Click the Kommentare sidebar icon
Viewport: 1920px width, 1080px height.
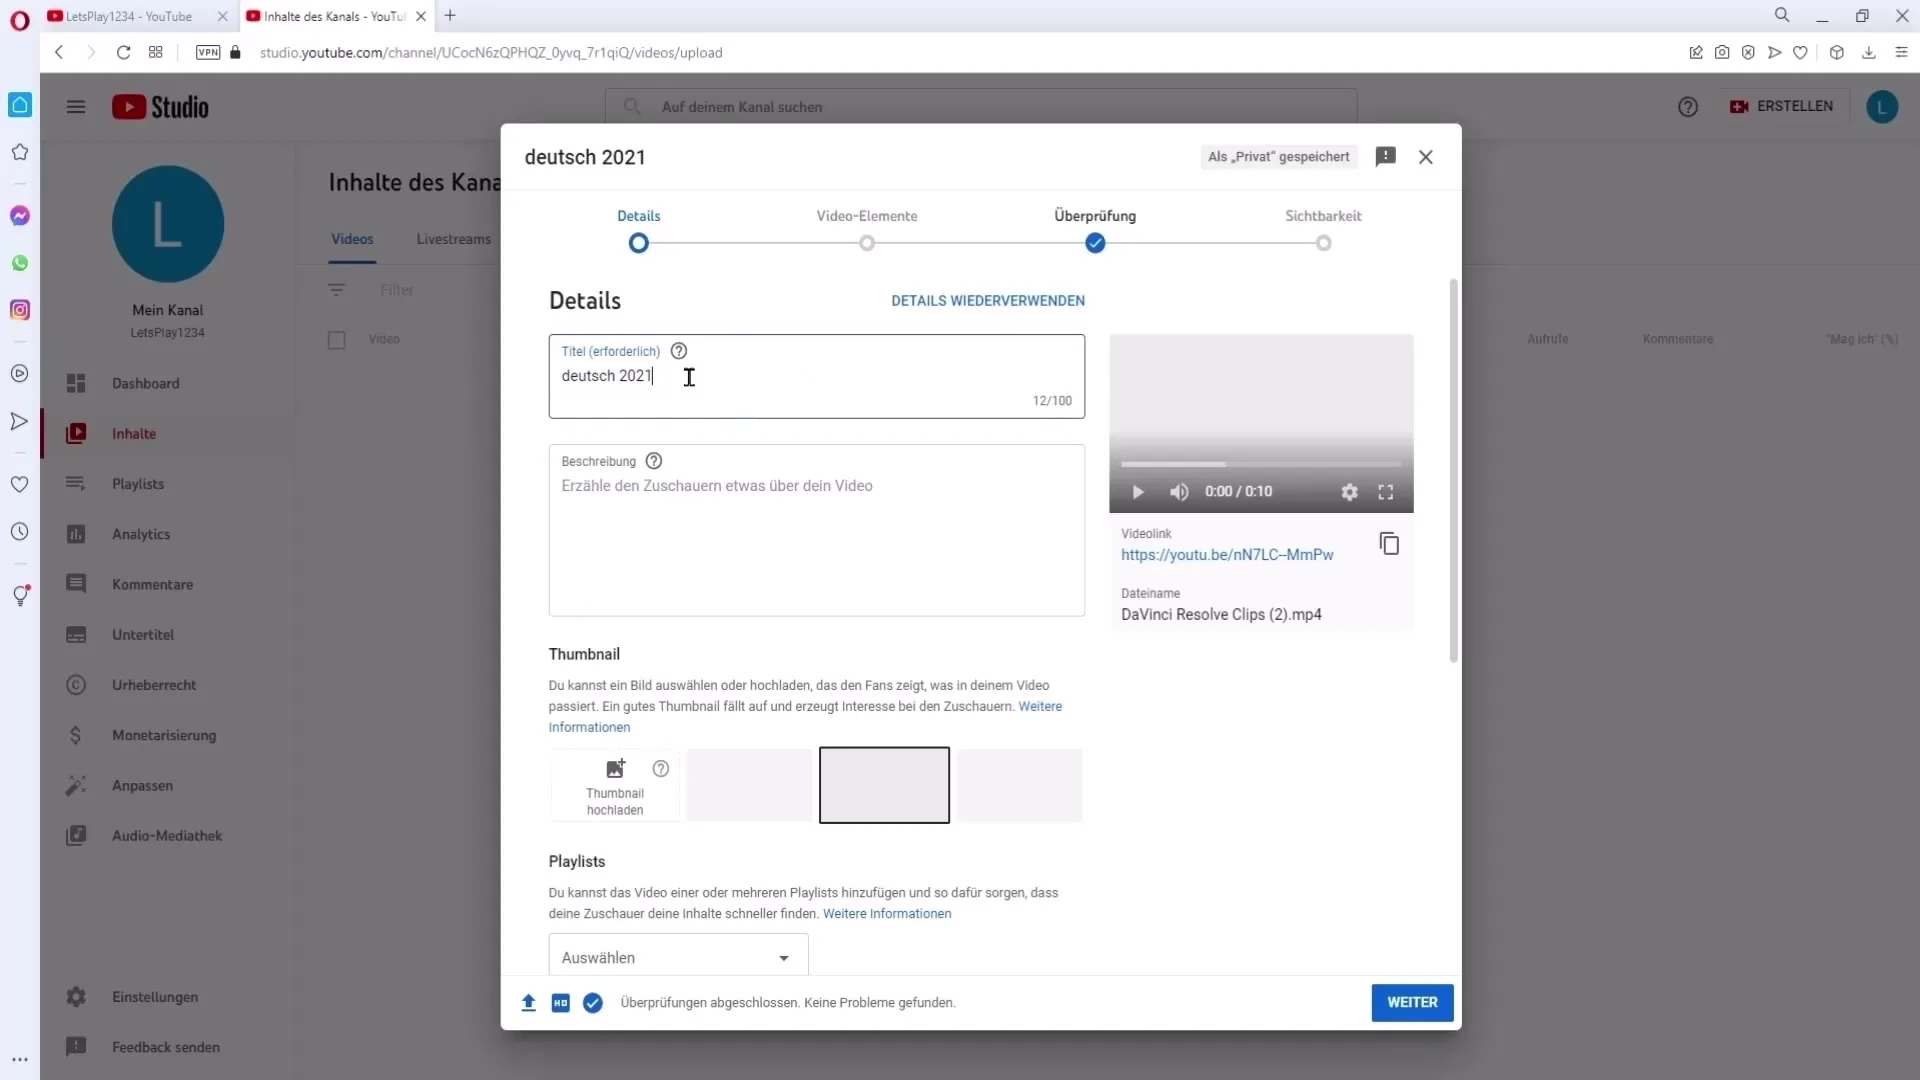point(75,584)
